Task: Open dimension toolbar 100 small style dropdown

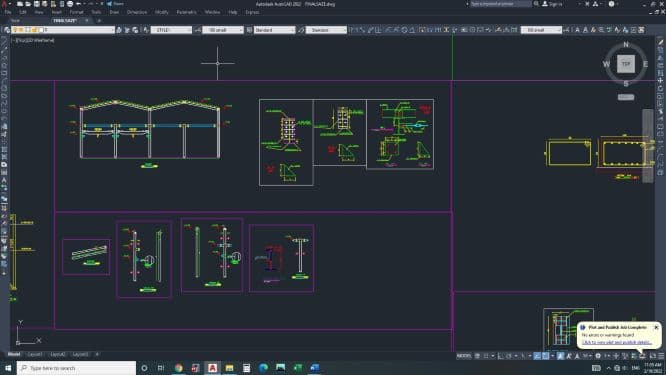Action: coord(541,30)
